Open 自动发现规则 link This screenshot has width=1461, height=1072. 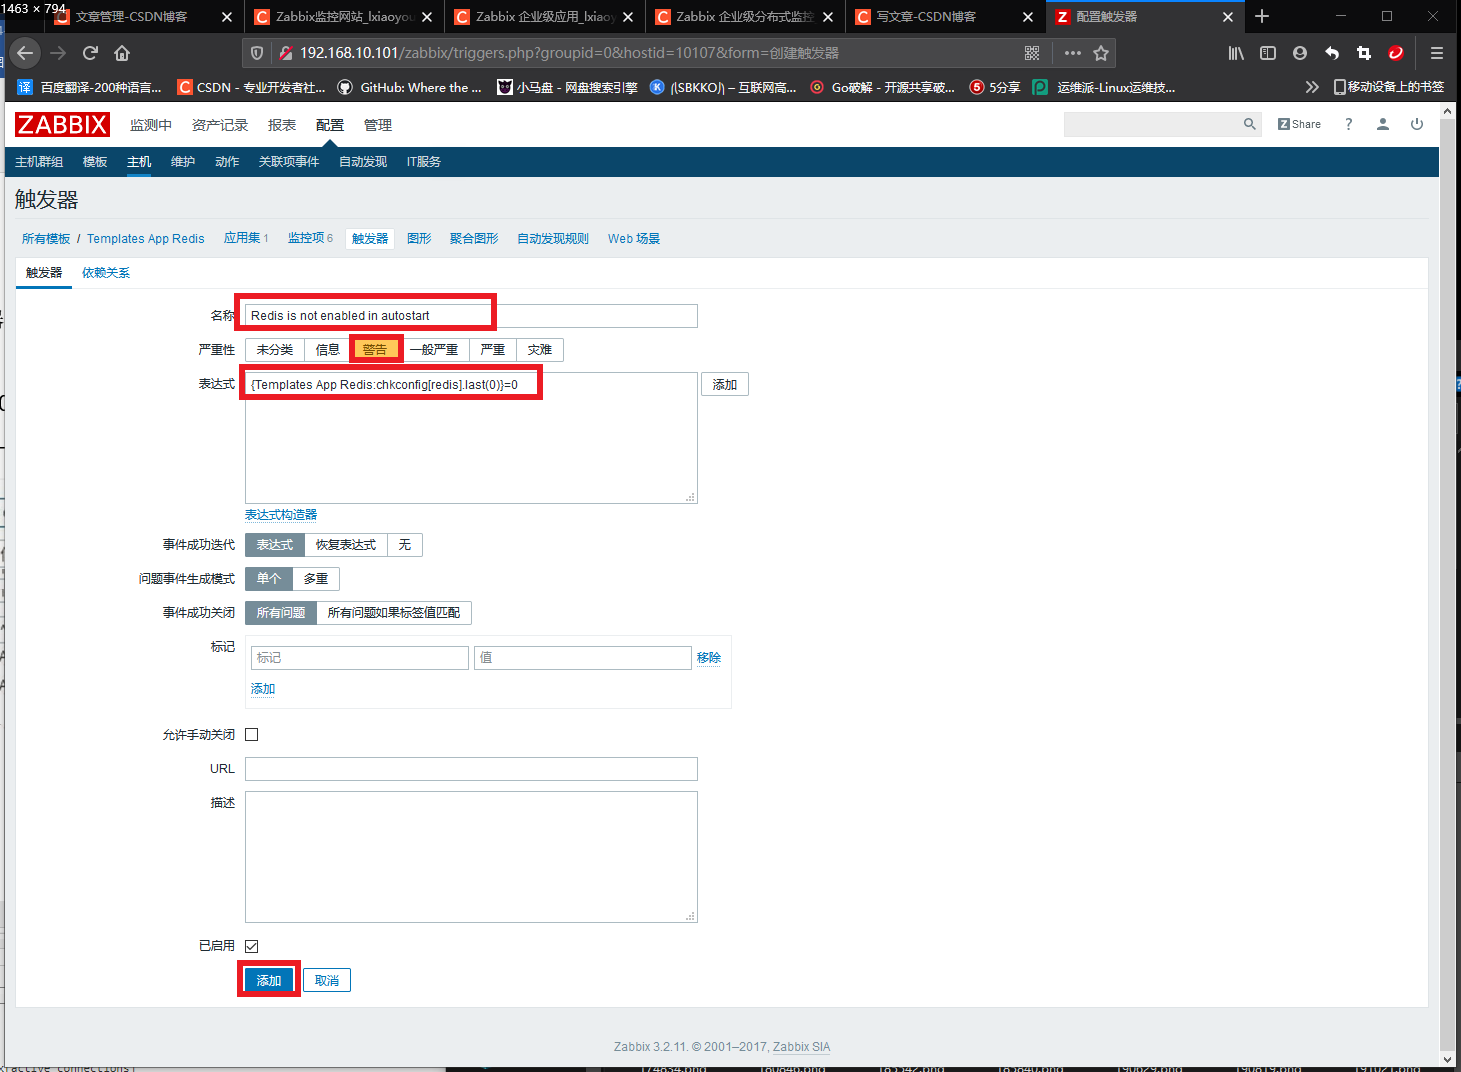553,239
